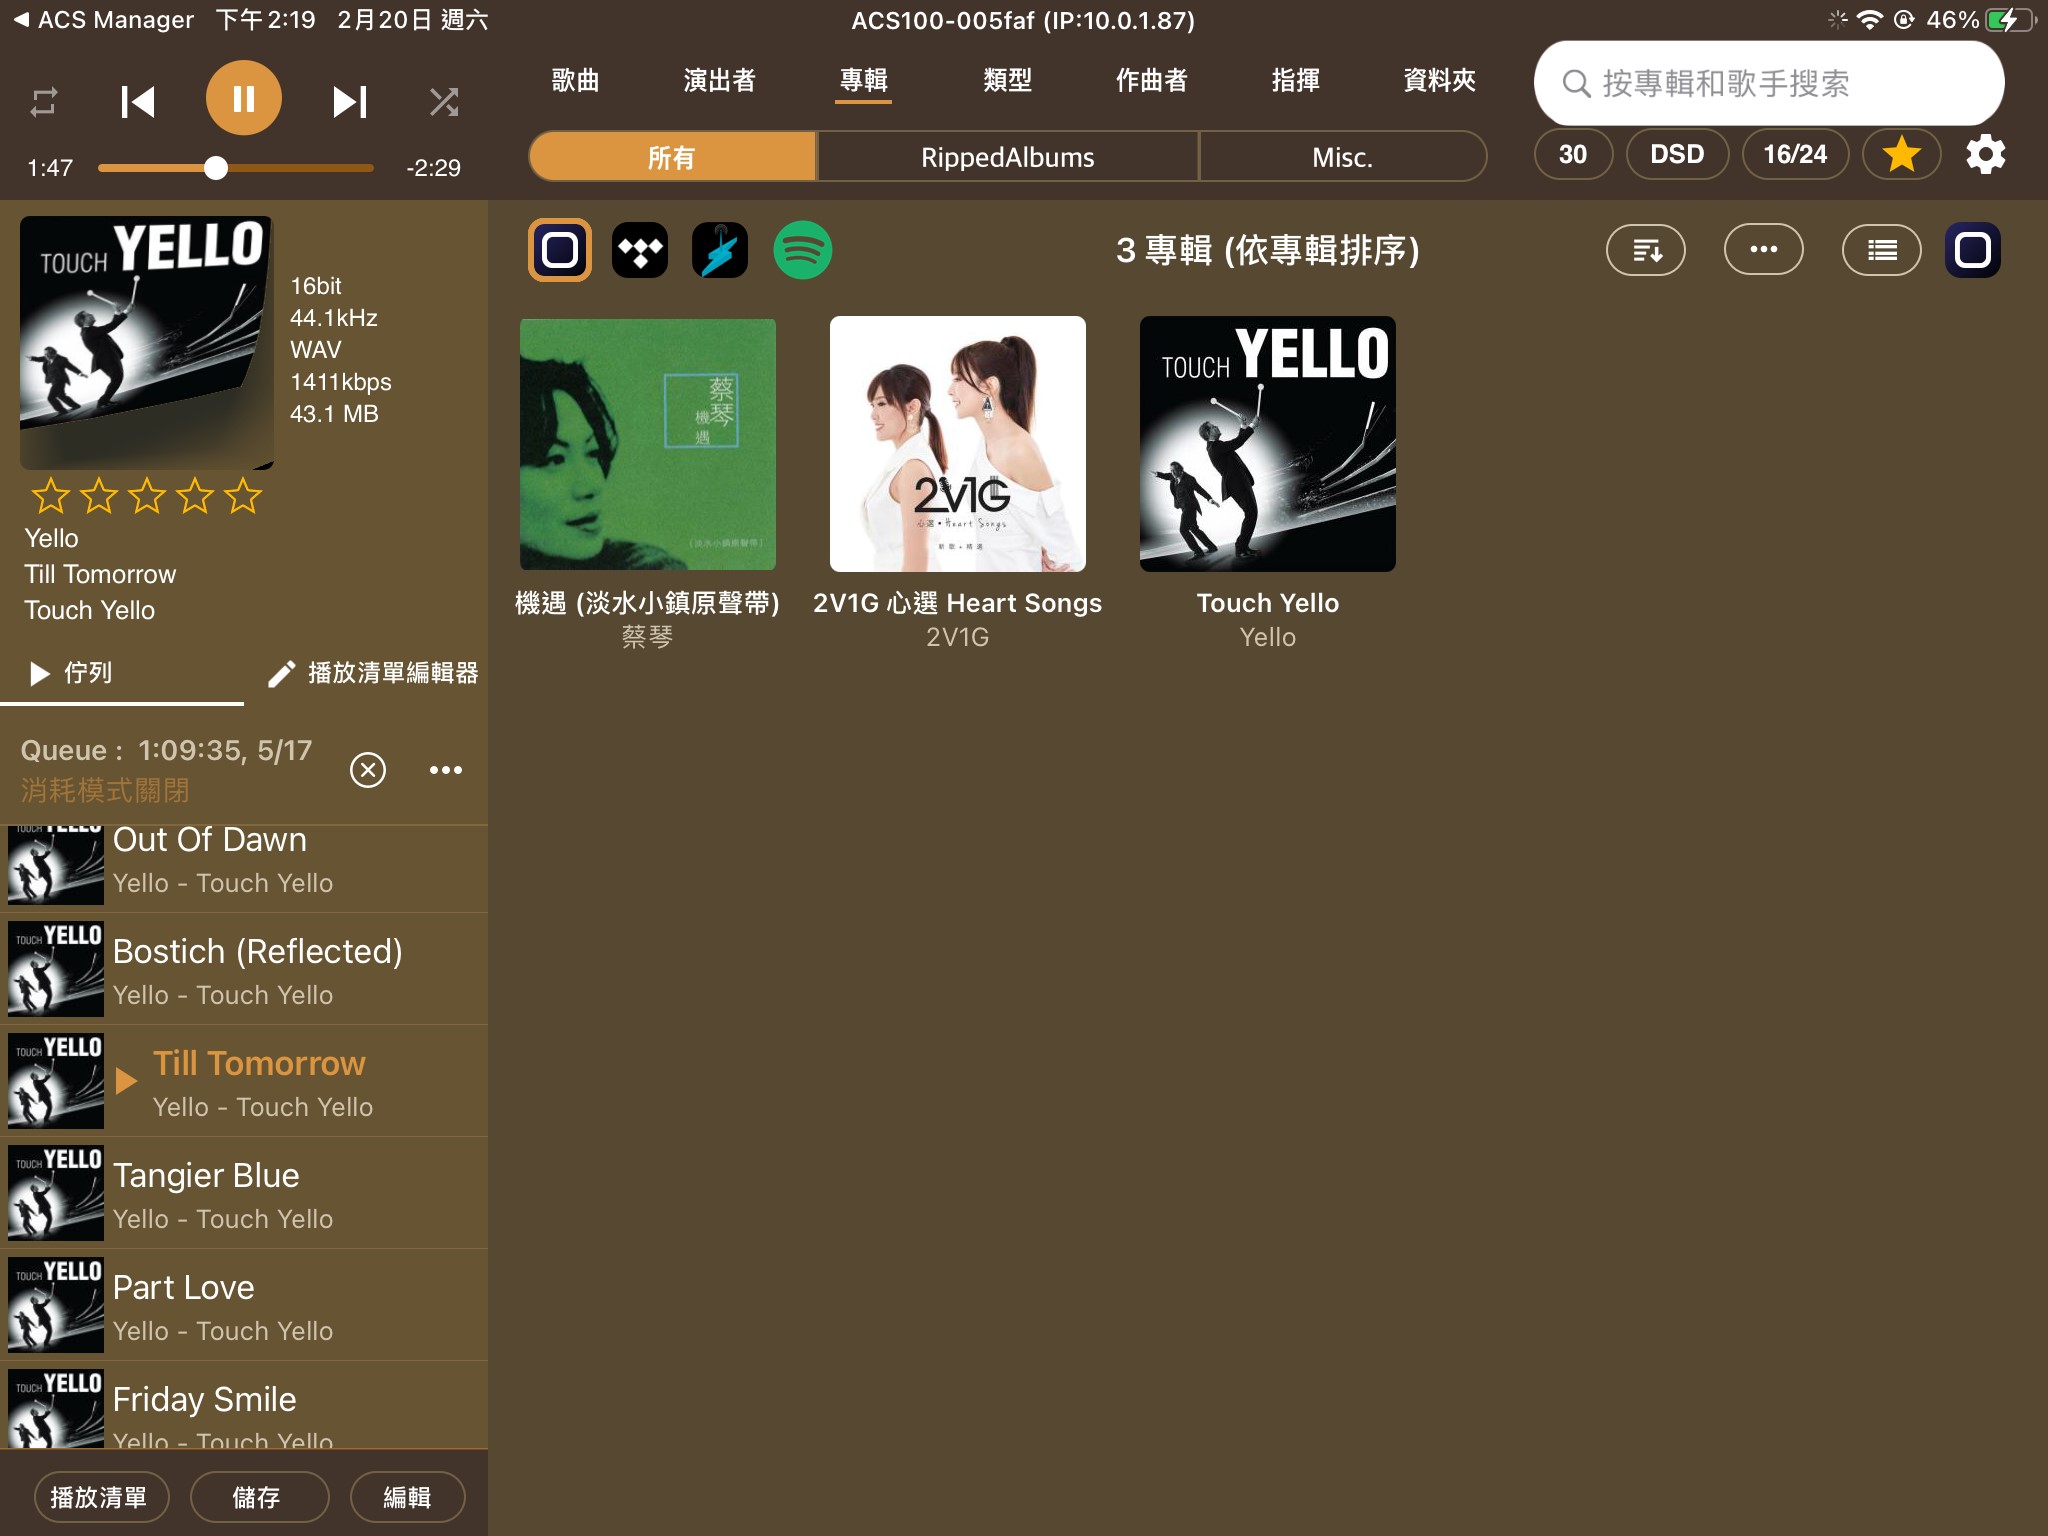Toggle repeat playback mode
This screenshot has height=1536, width=2048.
44,101
